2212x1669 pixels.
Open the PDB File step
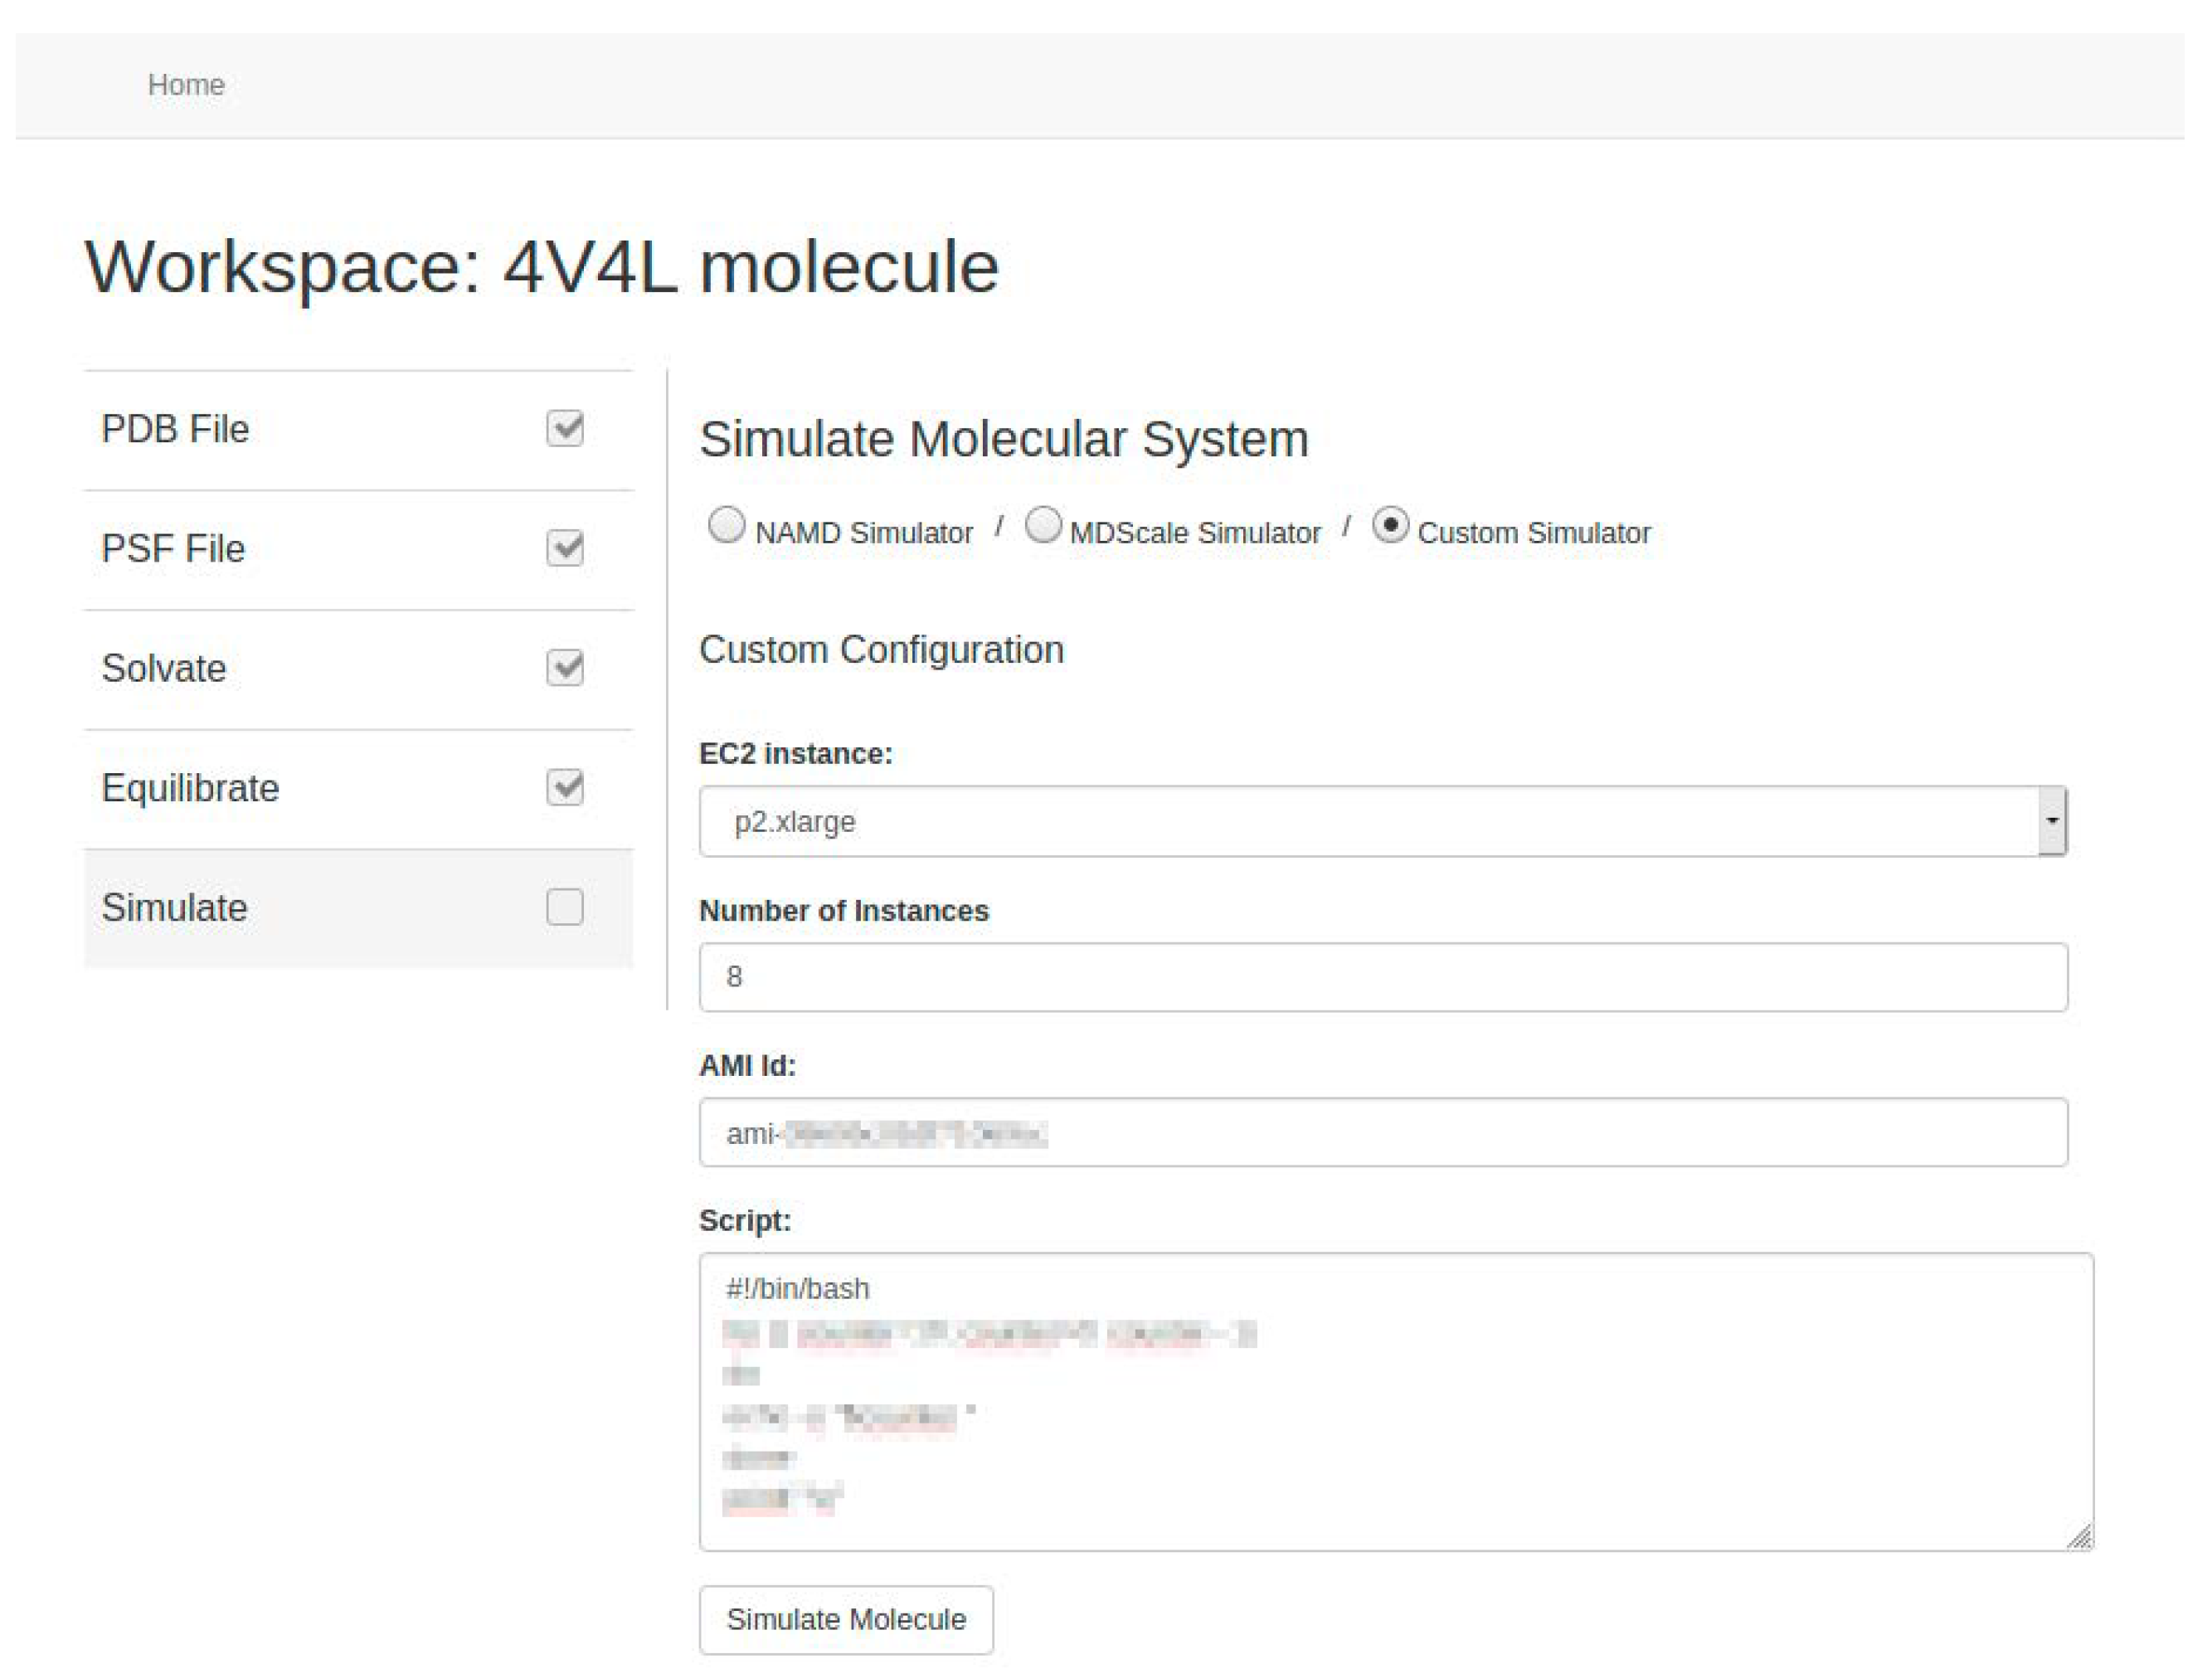pos(176,429)
